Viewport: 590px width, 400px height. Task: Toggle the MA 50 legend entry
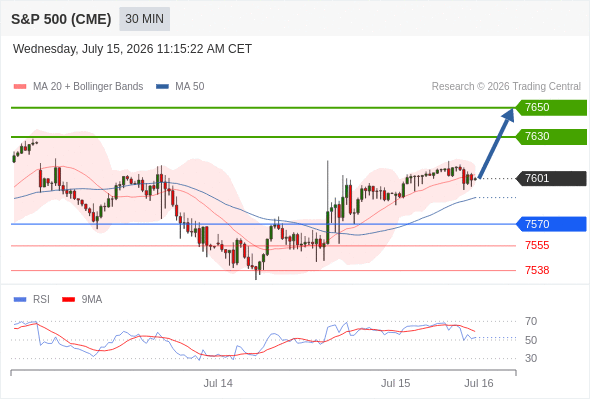tap(180, 87)
